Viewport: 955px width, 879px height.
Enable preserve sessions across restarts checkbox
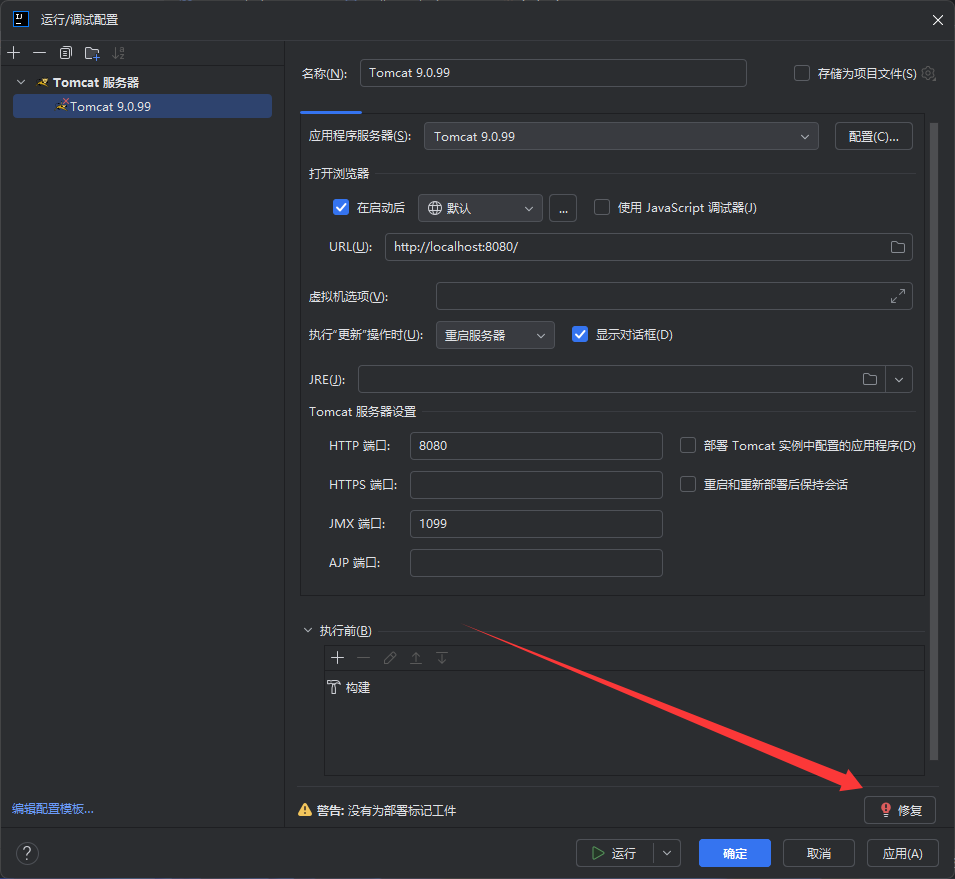click(x=688, y=484)
